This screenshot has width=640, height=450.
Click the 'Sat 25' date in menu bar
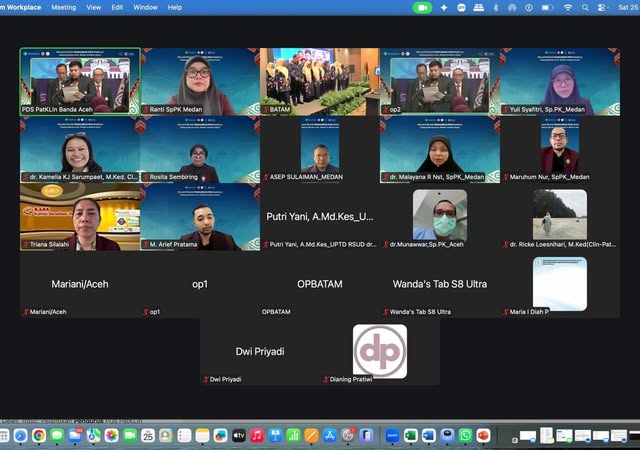click(x=629, y=7)
